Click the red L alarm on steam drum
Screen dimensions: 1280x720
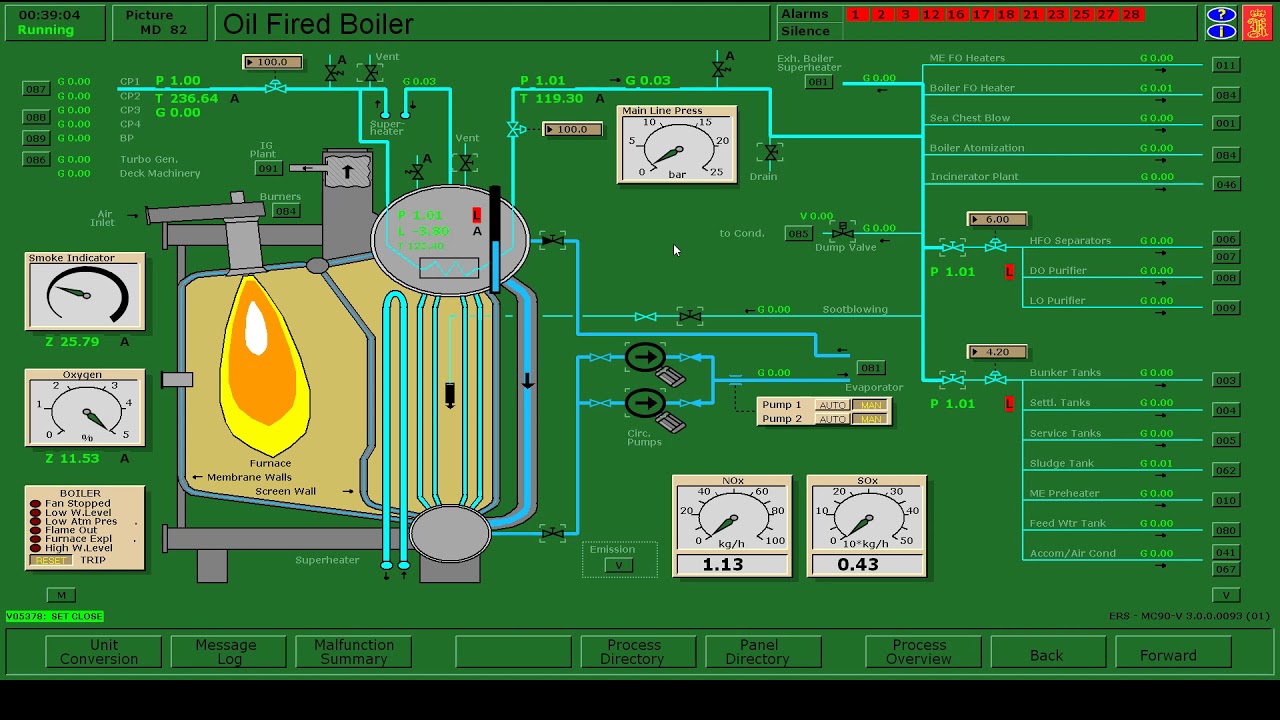click(x=477, y=215)
